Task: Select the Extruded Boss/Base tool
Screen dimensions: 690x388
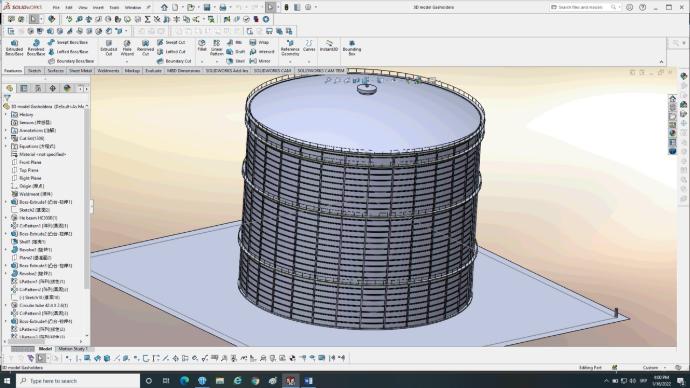Action: 14,48
